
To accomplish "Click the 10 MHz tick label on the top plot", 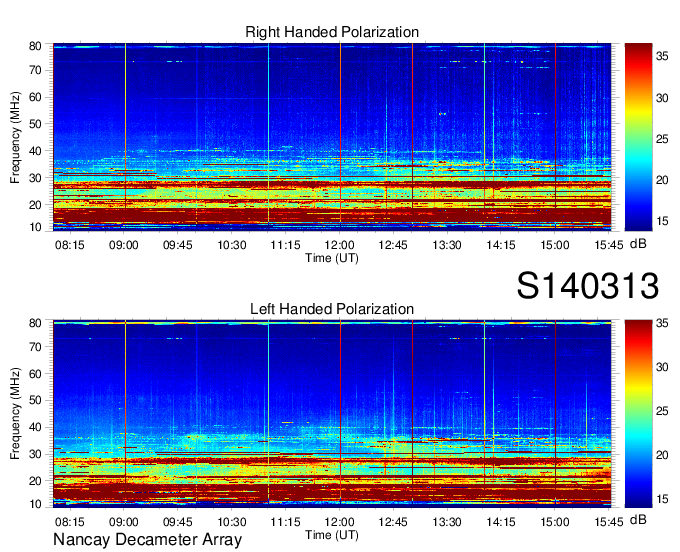I will [x=35, y=227].
